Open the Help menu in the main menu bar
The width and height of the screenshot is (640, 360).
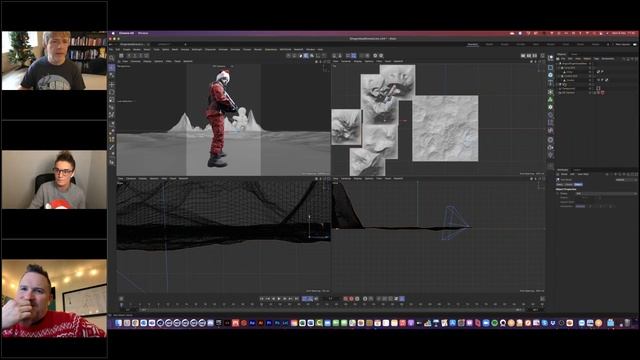tap(320, 49)
